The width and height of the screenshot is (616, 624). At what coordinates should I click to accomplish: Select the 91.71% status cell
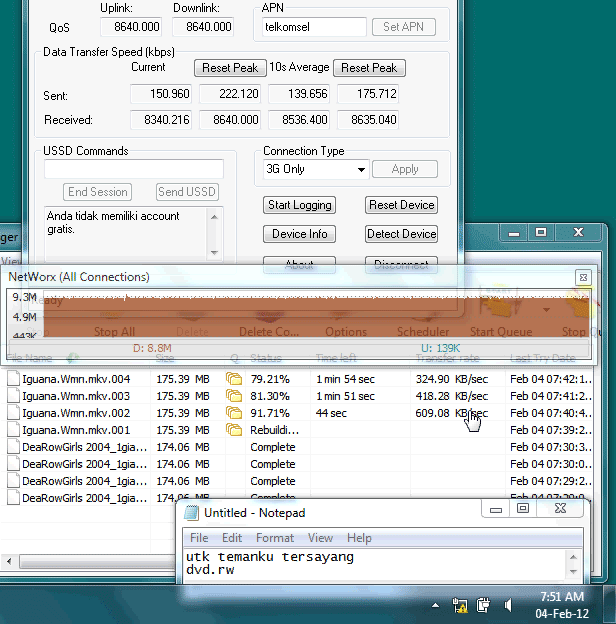(x=270, y=413)
